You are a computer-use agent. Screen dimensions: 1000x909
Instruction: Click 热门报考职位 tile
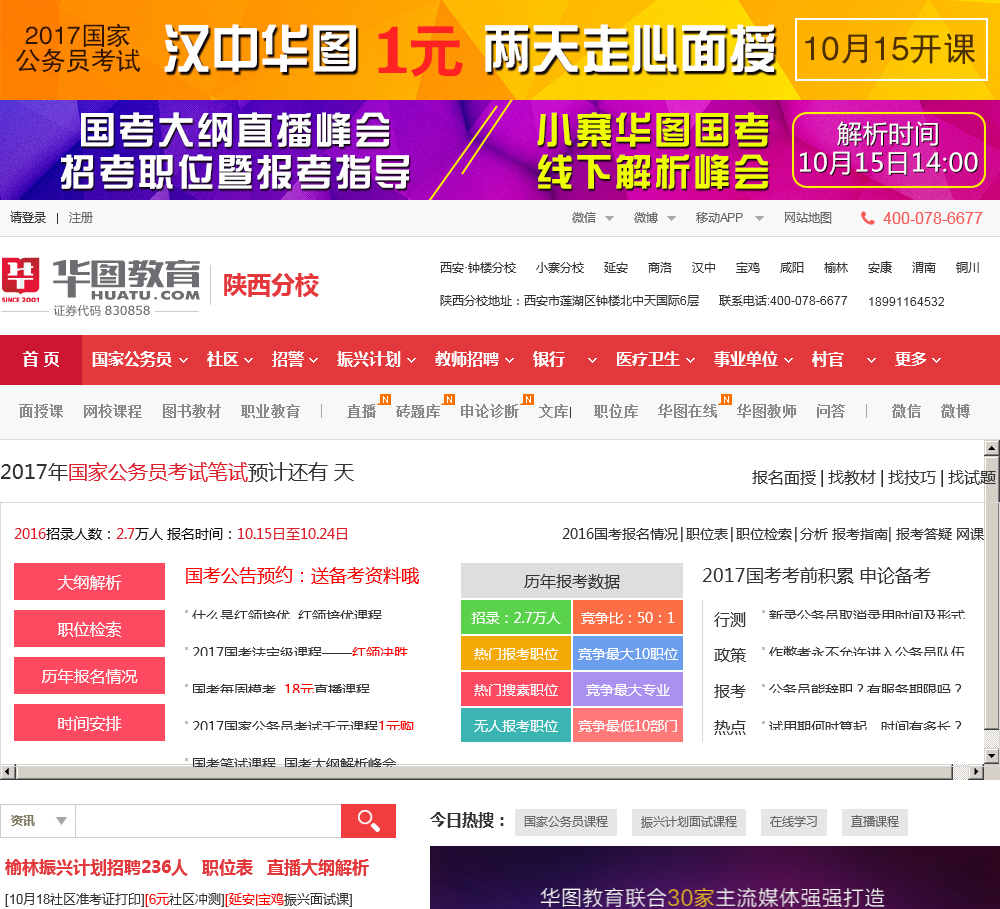[516, 654]
